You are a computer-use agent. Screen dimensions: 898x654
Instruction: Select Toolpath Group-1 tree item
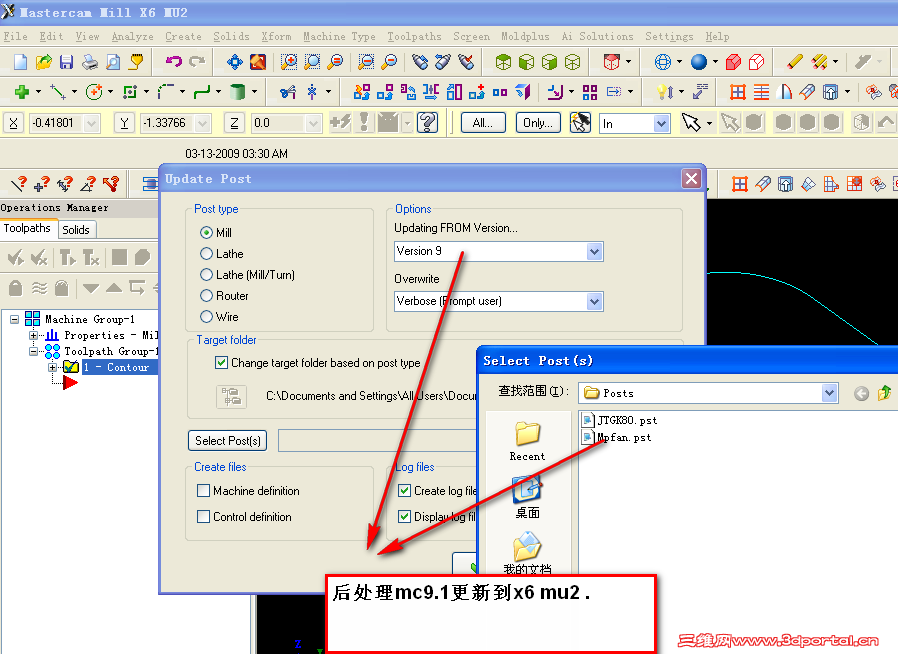pyautogui.click(x=111, y=351)
